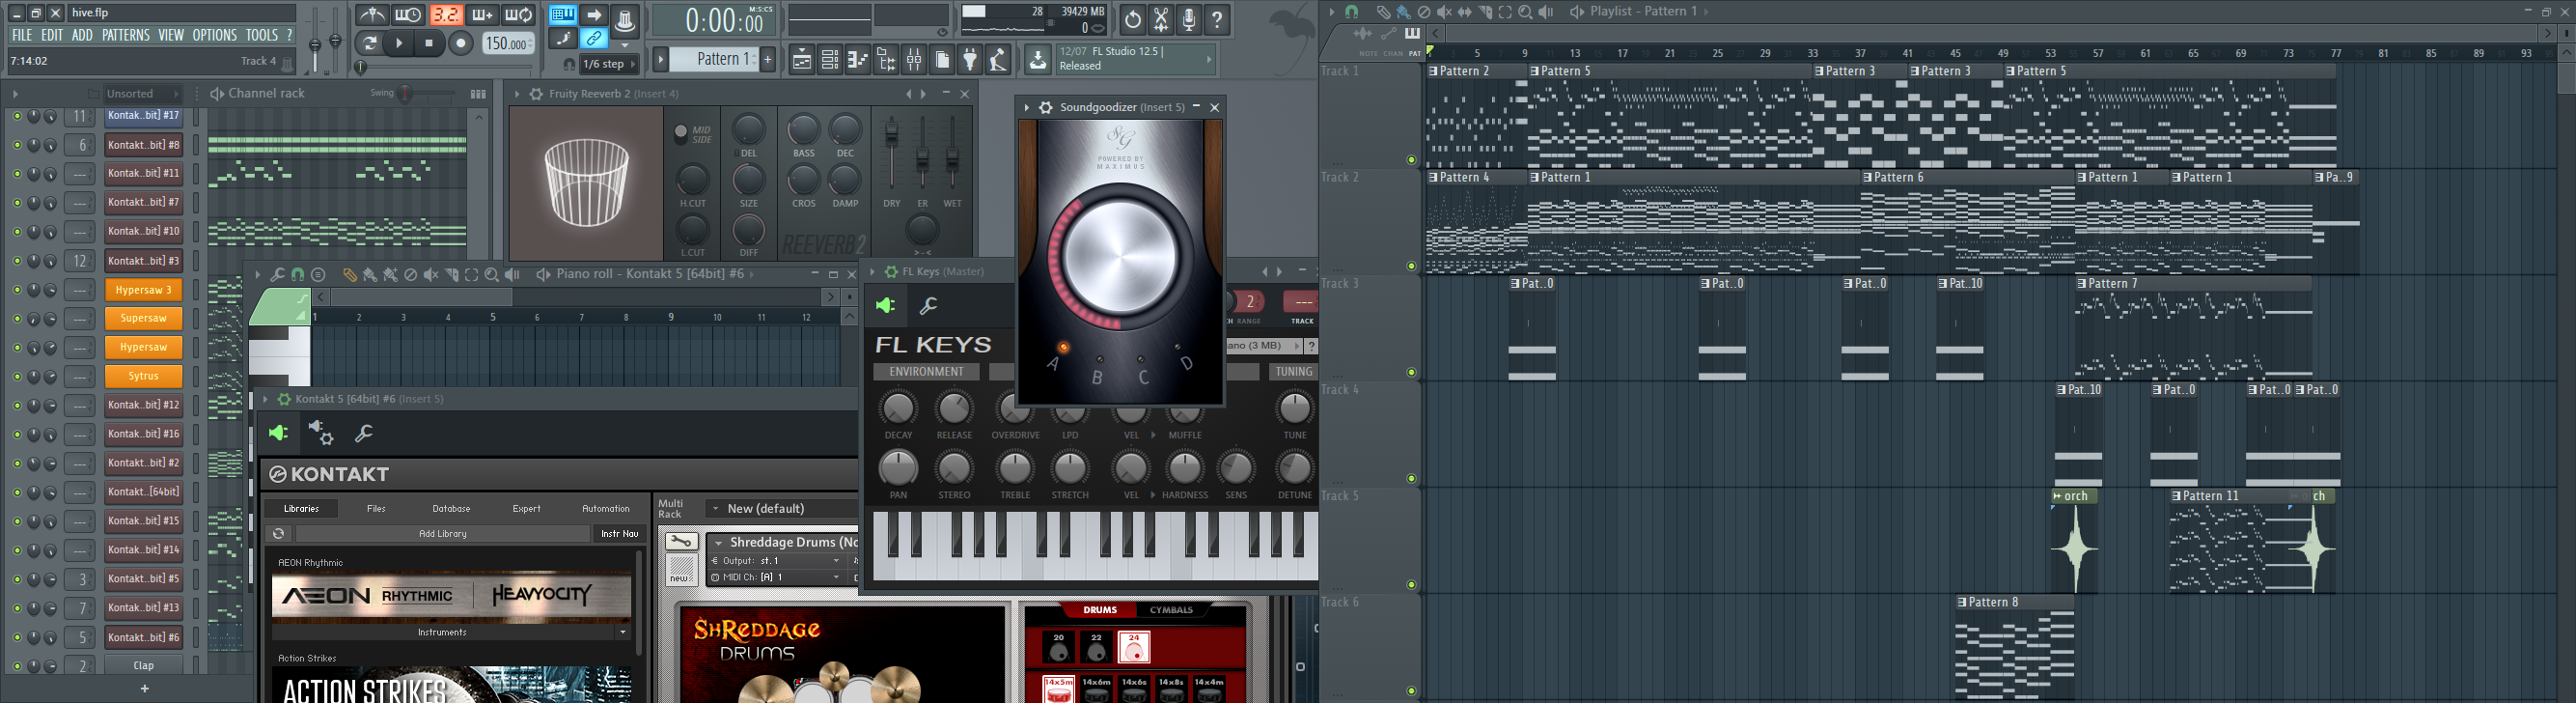Open Kontakt multi rack New (default) dropdown
The height and width of the screenshot is (703, 2576).
[781, 509]
